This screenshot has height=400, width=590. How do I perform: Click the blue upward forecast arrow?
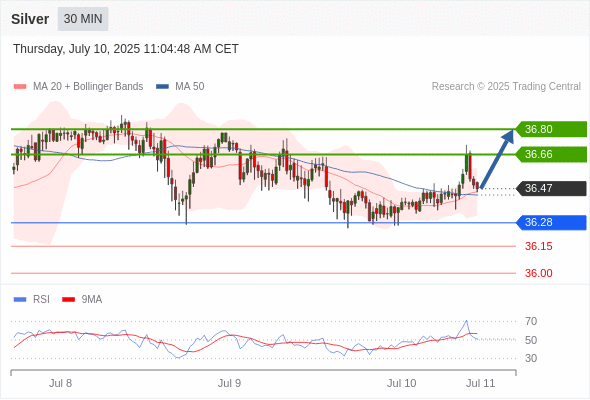point(497,158)
